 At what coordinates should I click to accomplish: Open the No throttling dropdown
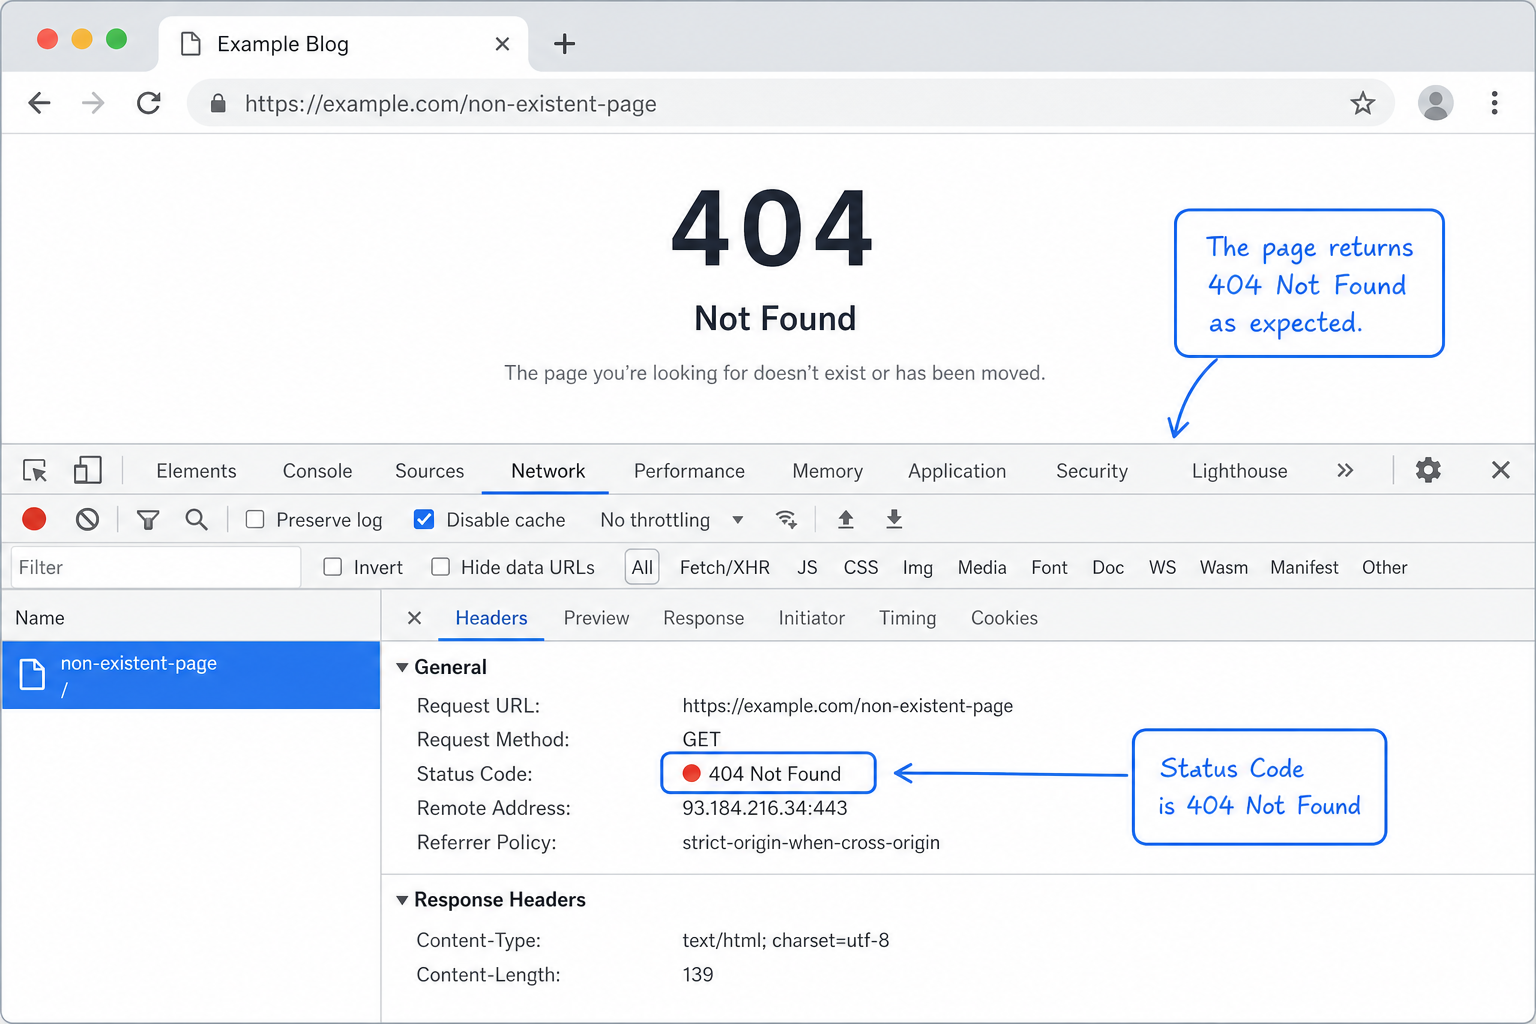point(672,520)
